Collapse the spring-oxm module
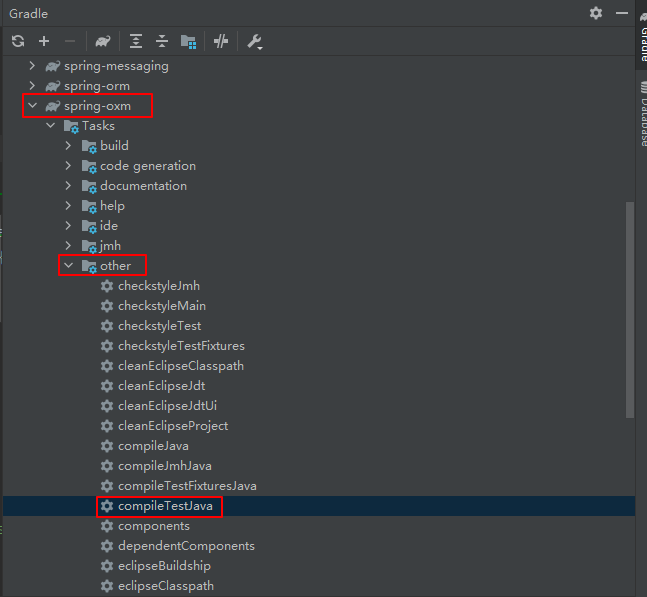The height and width of the screenshot is (597, 647). click(32, 106)
